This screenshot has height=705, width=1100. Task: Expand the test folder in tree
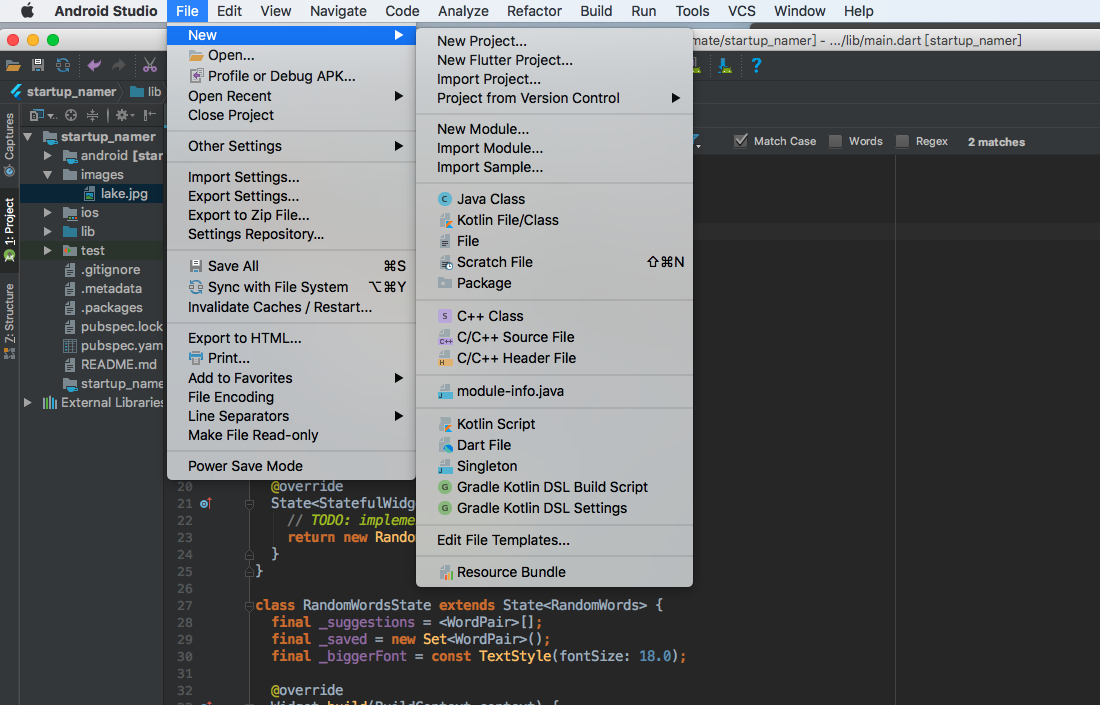[48, 250]
